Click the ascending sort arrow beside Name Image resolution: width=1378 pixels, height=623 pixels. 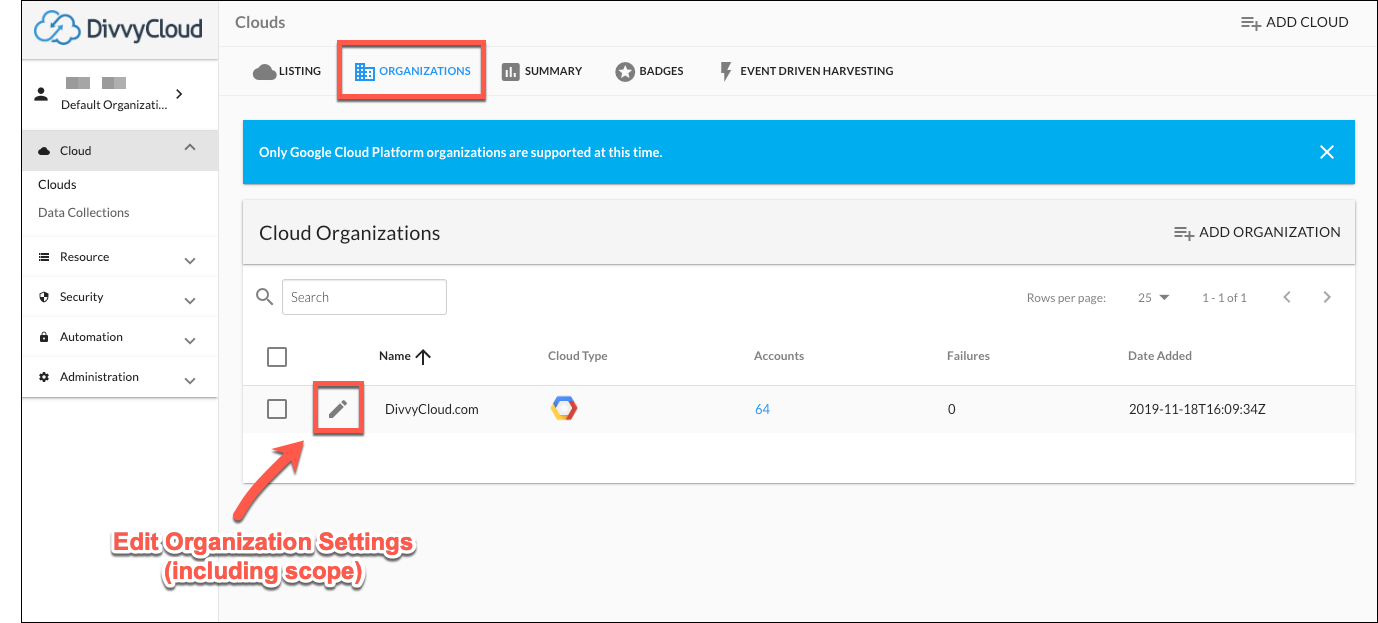pyautogui.click(x=423, y=356)
